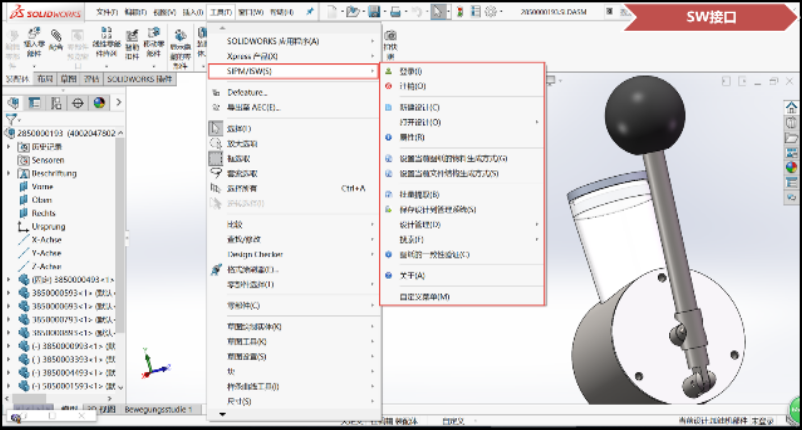
Task: Open the DimXpertManager crosshair tab icon
Action: [78, 103]
